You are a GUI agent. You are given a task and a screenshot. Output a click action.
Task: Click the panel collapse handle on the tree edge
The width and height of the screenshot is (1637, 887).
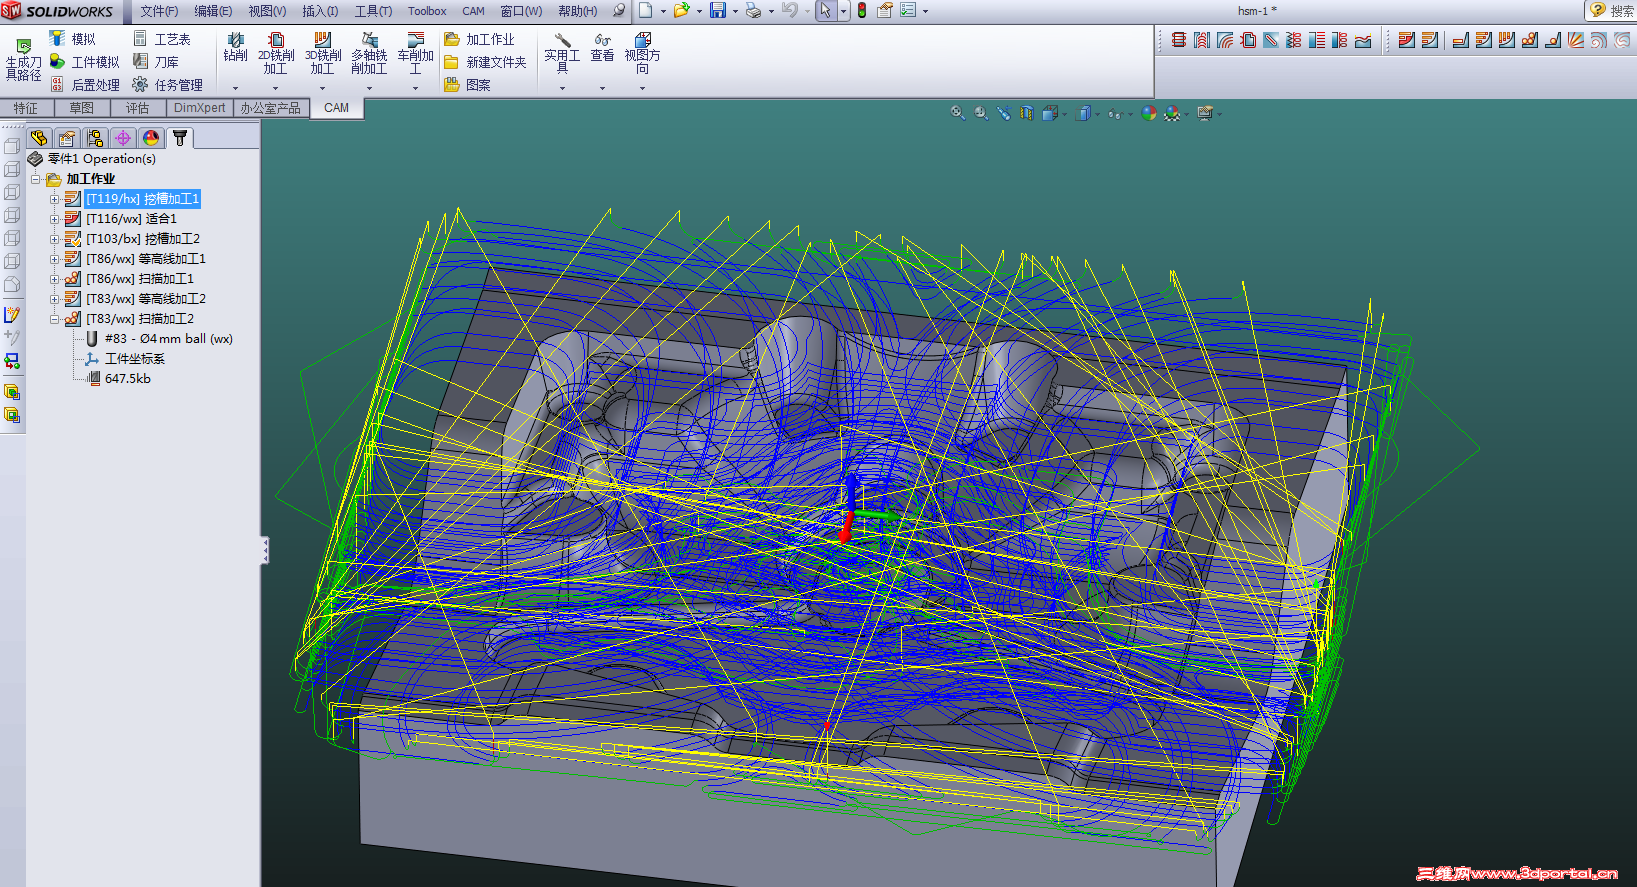click(x=265, y=550)
